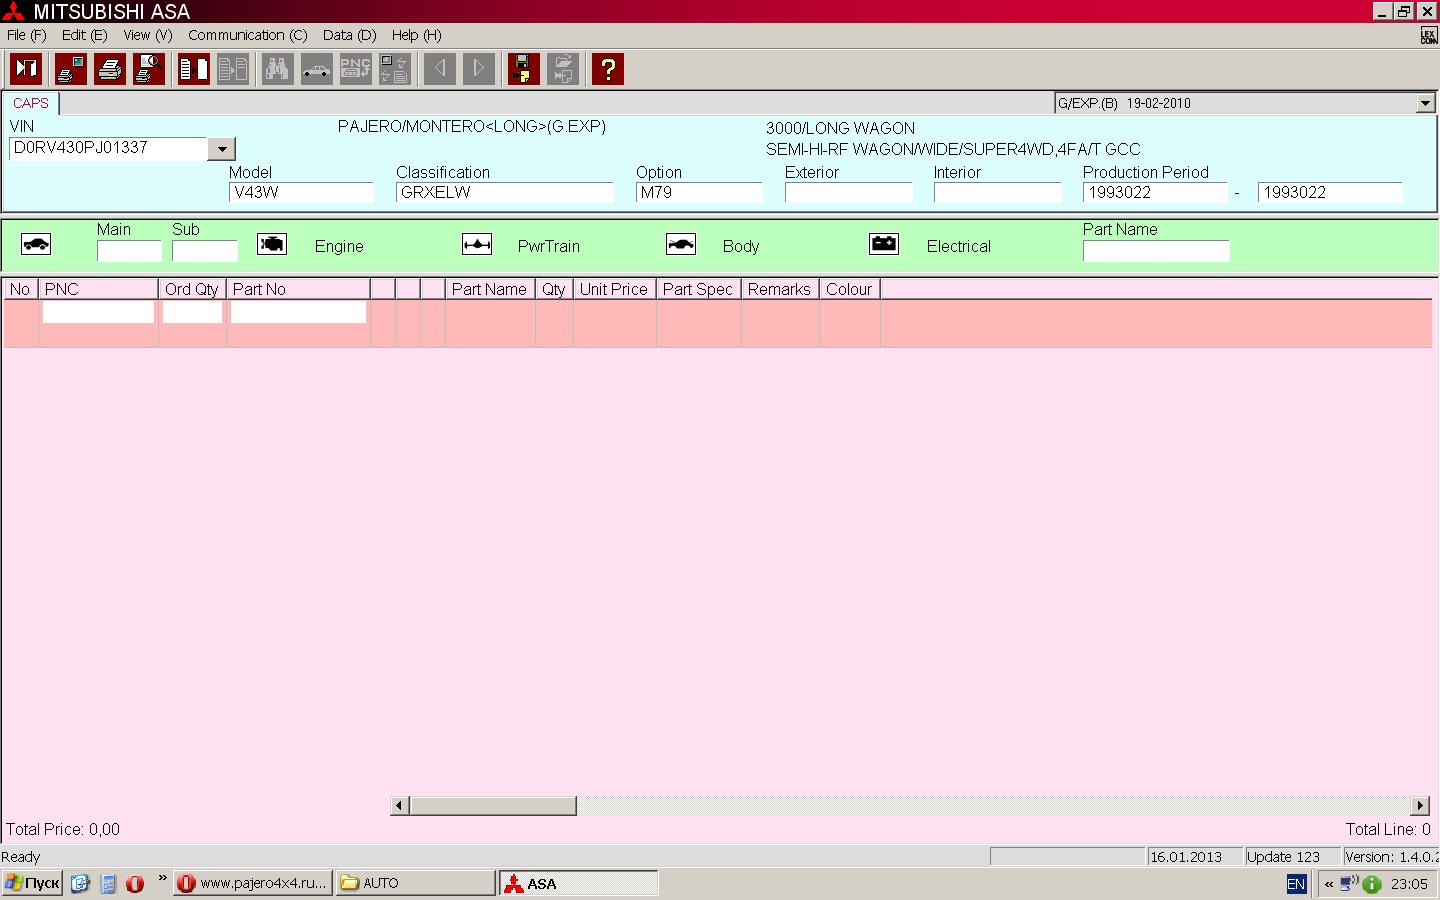Open print preview with magnifier icon
Viewport: 1440px width, 900px height.
[149, 69]
